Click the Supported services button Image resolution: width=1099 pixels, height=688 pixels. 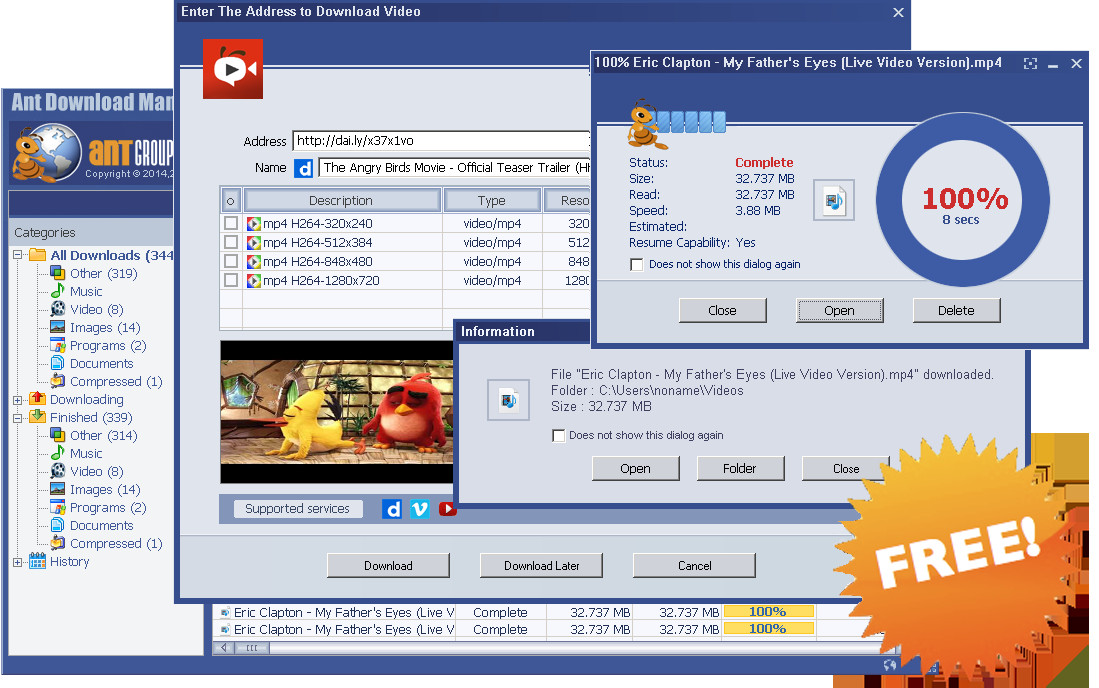click(x=297, y=509)
